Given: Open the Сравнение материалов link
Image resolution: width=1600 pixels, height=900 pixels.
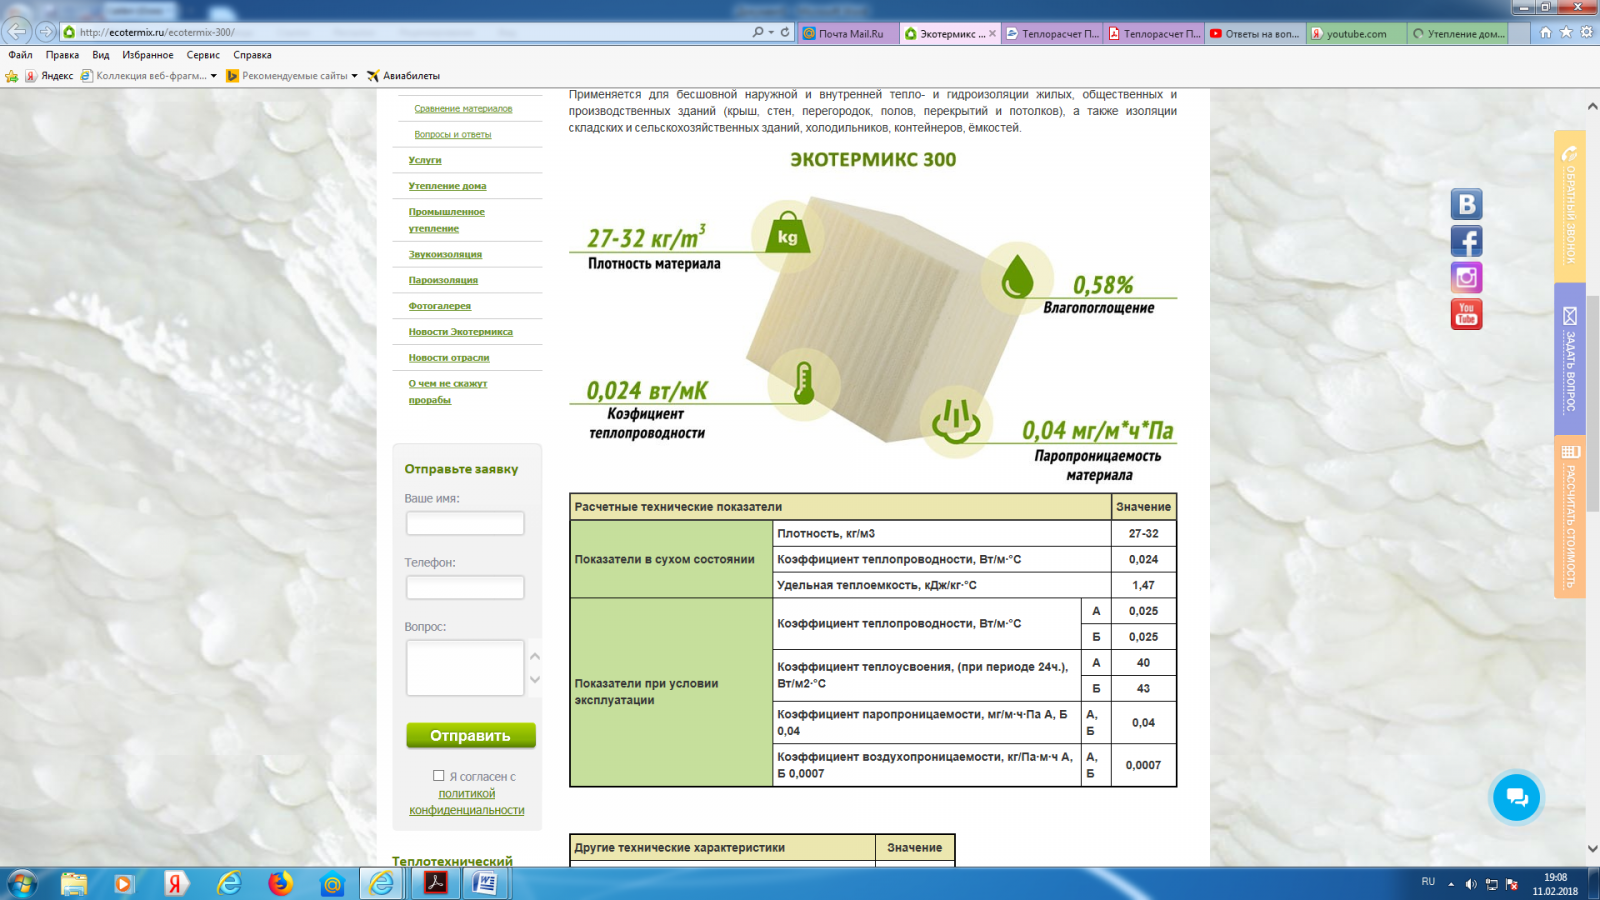Looking at the screenshot, I should [x=463, y=108].
